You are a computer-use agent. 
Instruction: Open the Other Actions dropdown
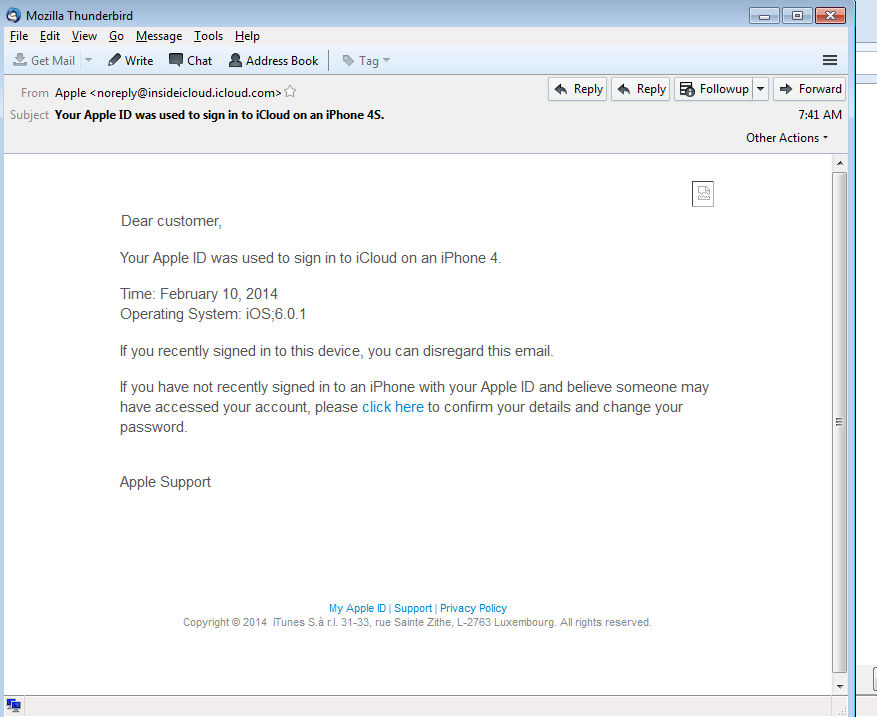[x=787, y=138]
